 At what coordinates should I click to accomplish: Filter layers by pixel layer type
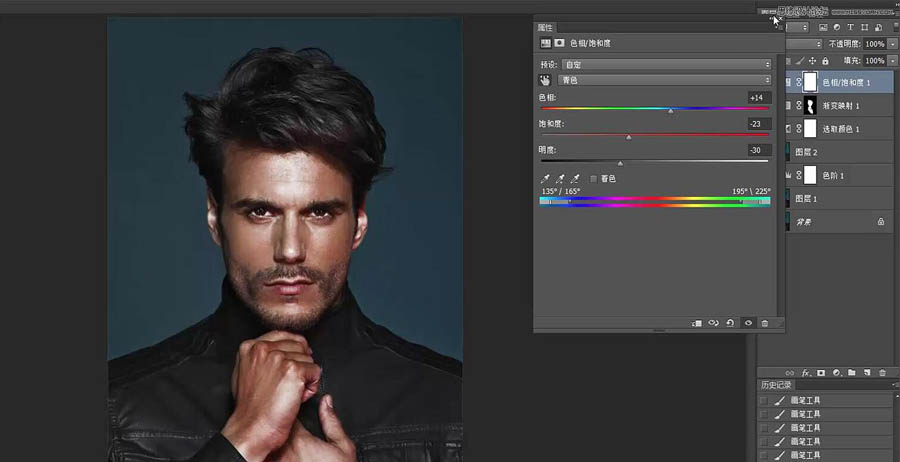click(823, 27)
